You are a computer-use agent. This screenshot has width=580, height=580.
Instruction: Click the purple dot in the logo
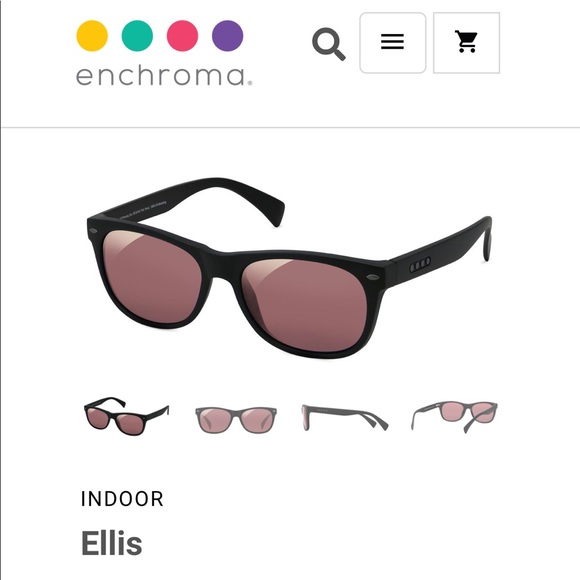pos(227,36)
